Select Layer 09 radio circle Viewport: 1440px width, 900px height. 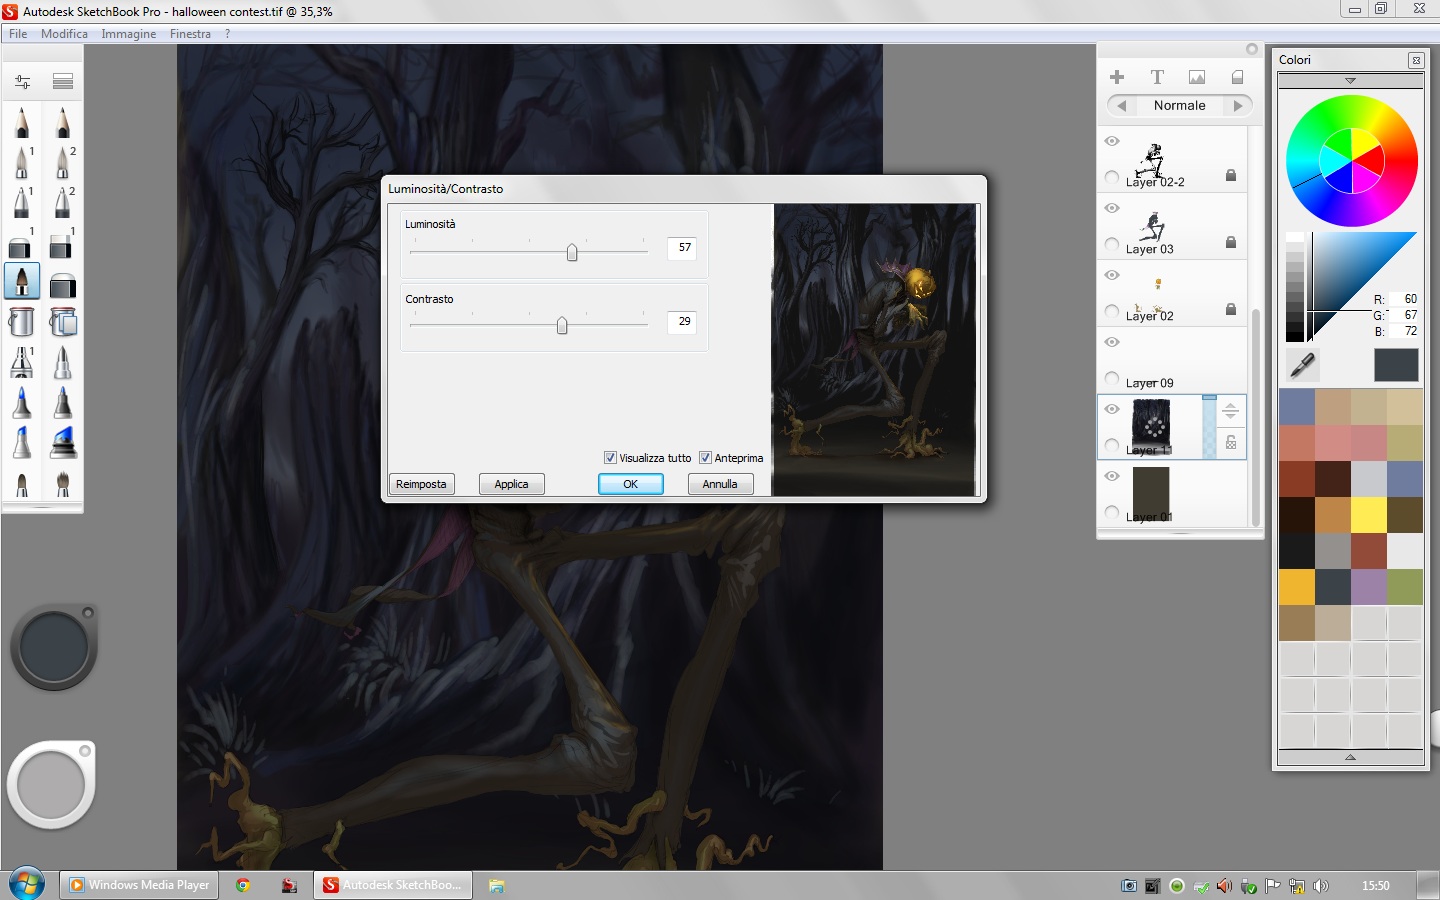[1112, 379]
